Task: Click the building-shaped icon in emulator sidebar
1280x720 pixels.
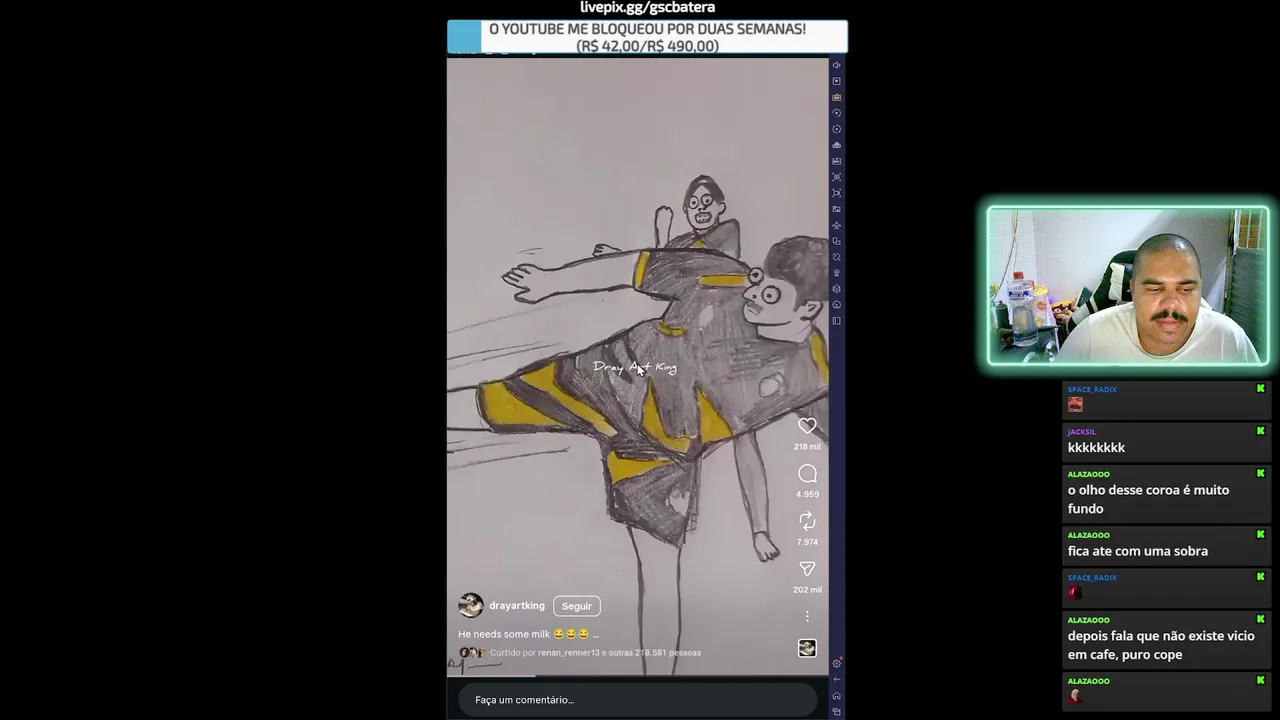Action: pos(836,145)
